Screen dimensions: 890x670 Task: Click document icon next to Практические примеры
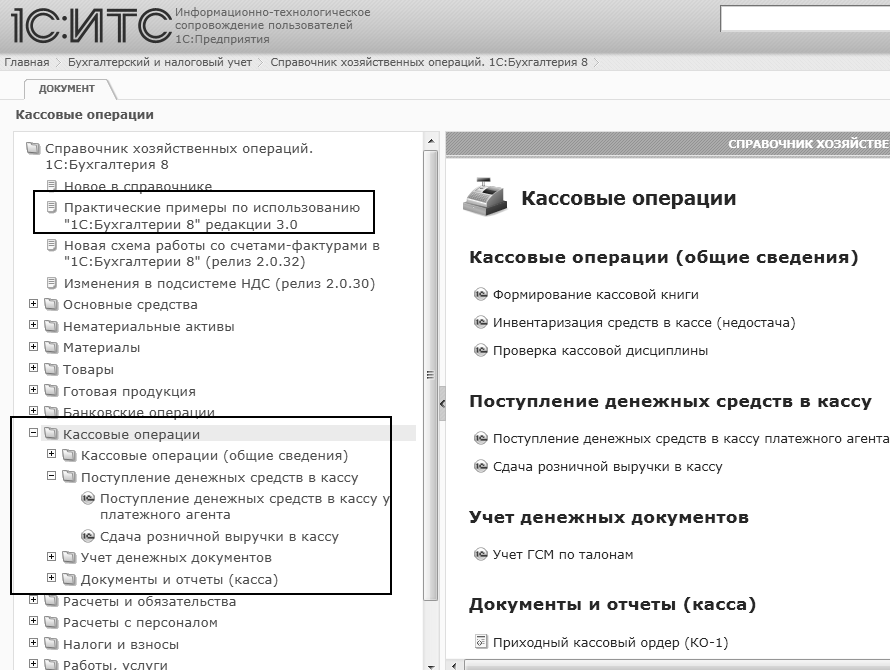point(52,207)
